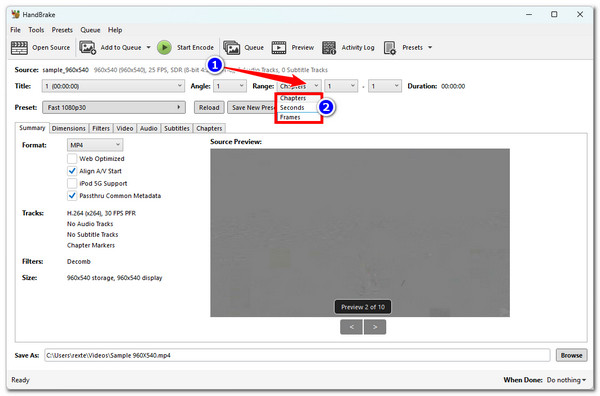This screenshot has width=600, height=396.
Task: Click the Duration 00:00:00 value
Action: tap(453, 86)
